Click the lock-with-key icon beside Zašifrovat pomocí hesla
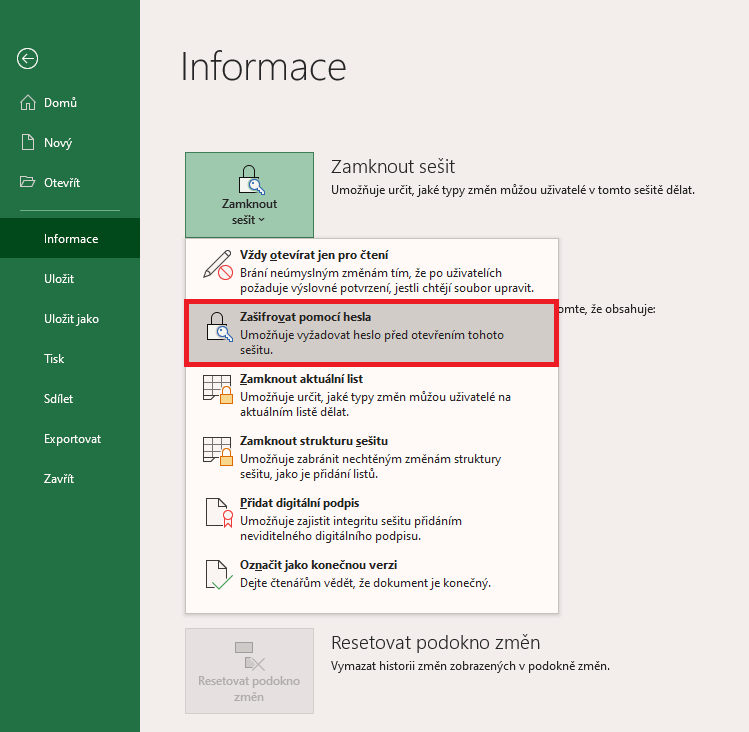Viewport: 749px width, 732px height. (x=219, y=326)
